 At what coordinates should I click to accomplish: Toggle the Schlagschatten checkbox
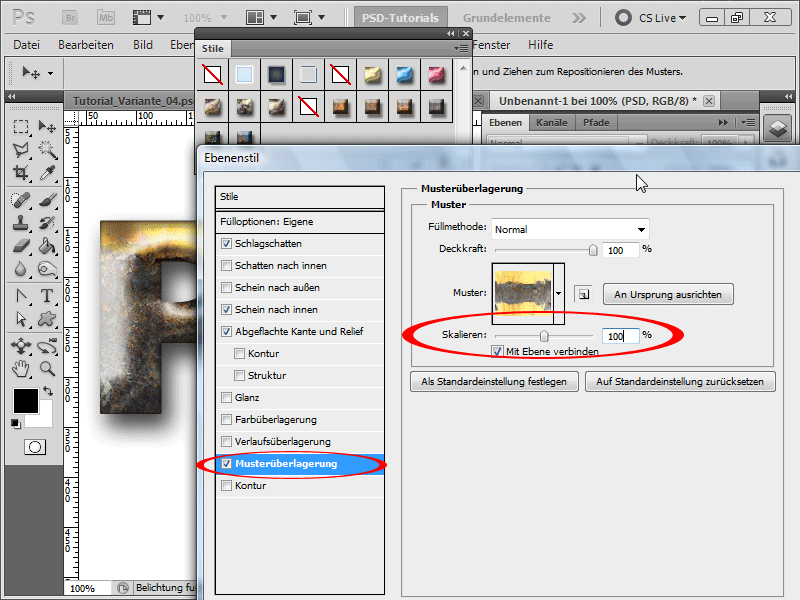tap(227, 244)
